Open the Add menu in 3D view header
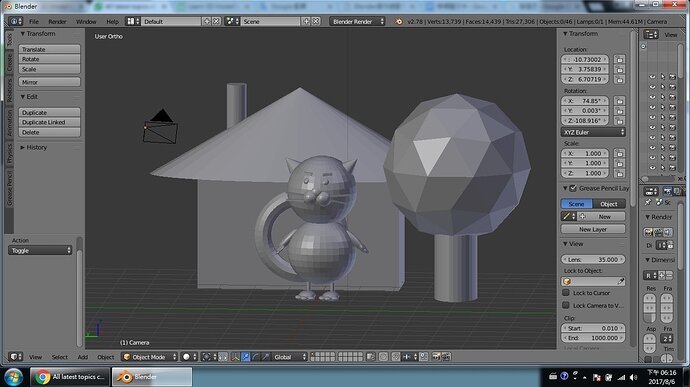This screenshot has width=690, height=387. click(x=83, y=357)
